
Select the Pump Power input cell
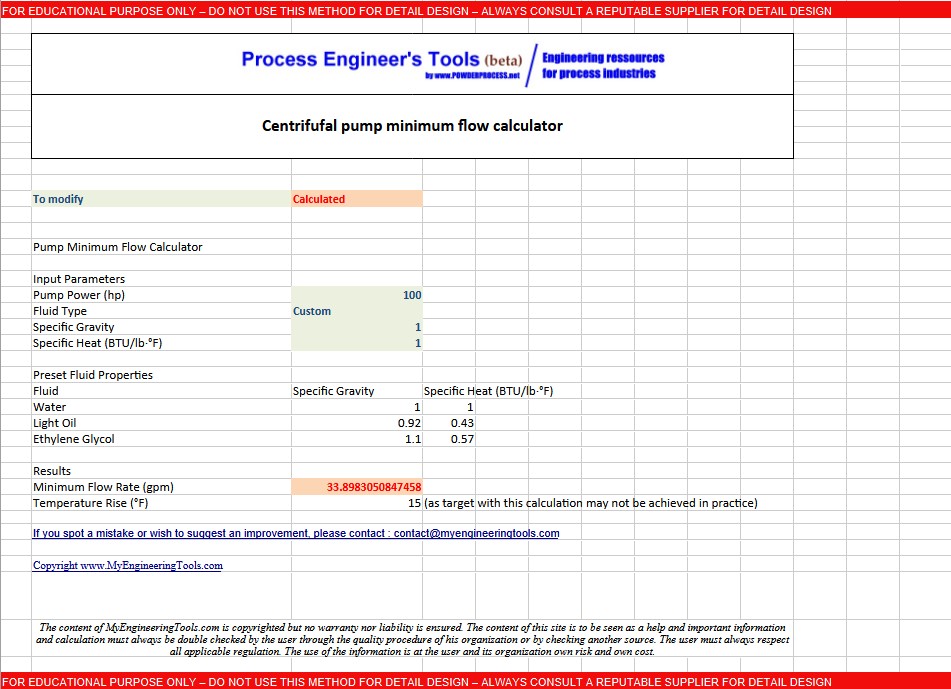[355, 295]
